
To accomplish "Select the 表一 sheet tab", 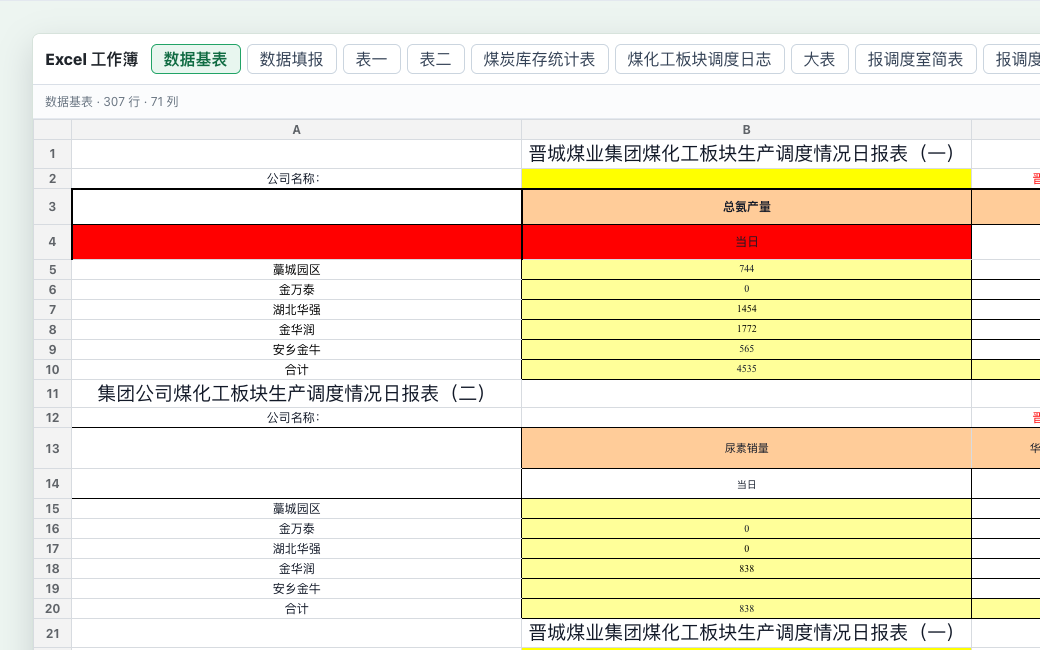I will point(371,59).
